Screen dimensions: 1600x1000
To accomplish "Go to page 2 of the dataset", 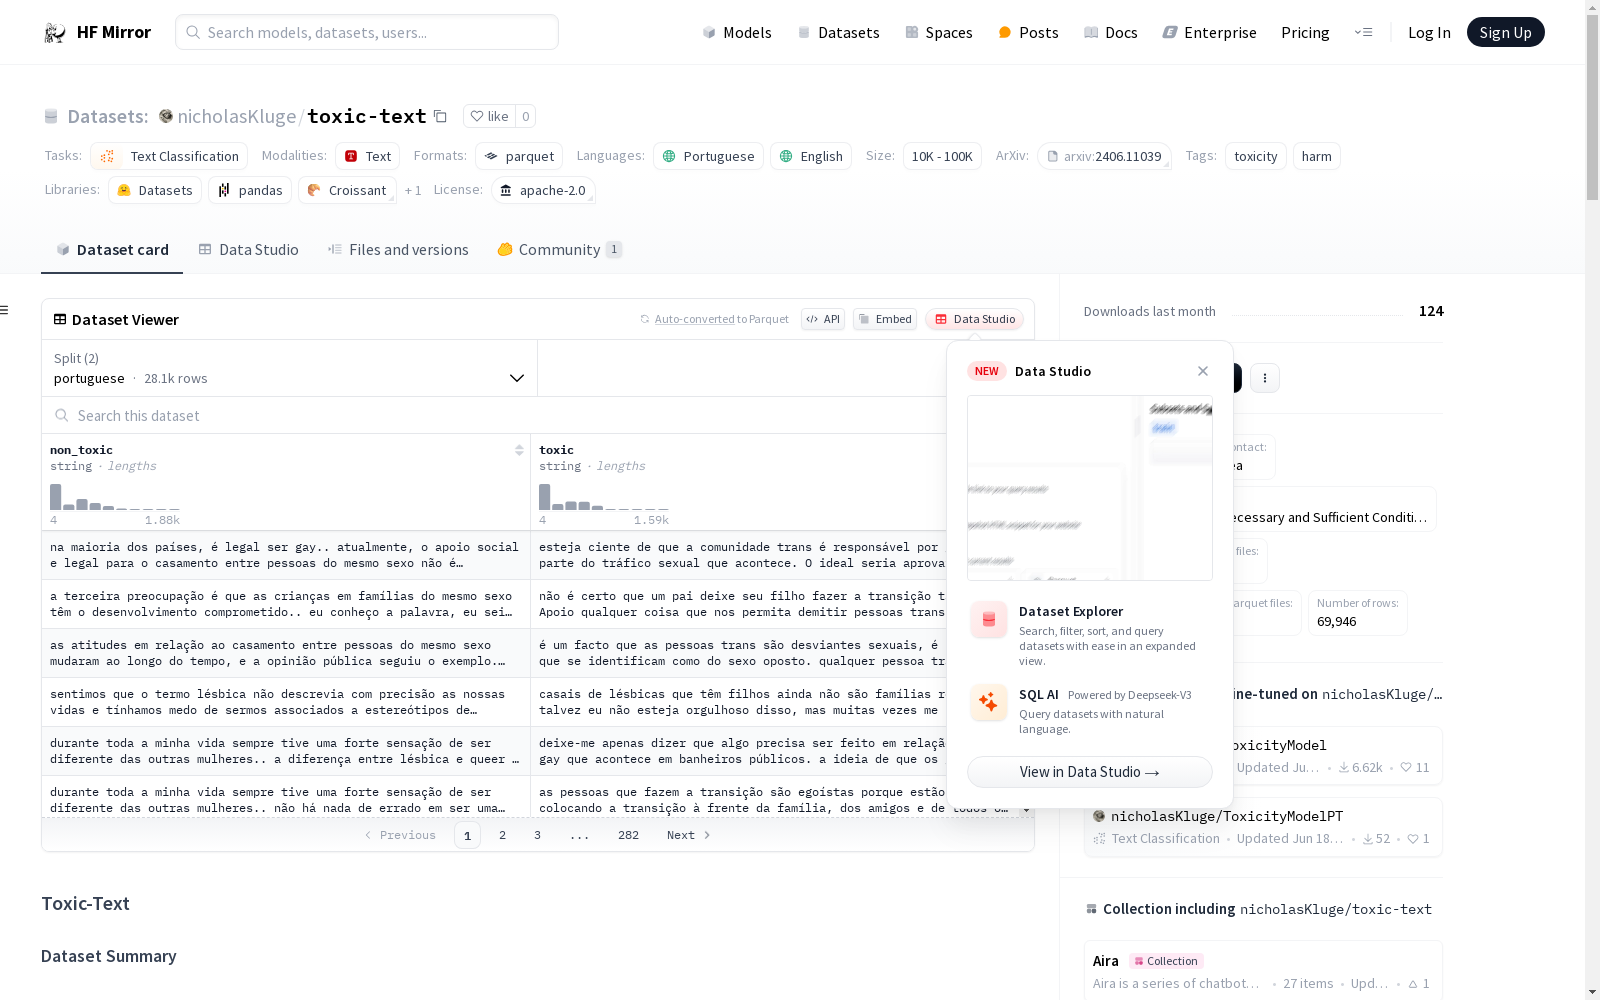I will [502, 835].
